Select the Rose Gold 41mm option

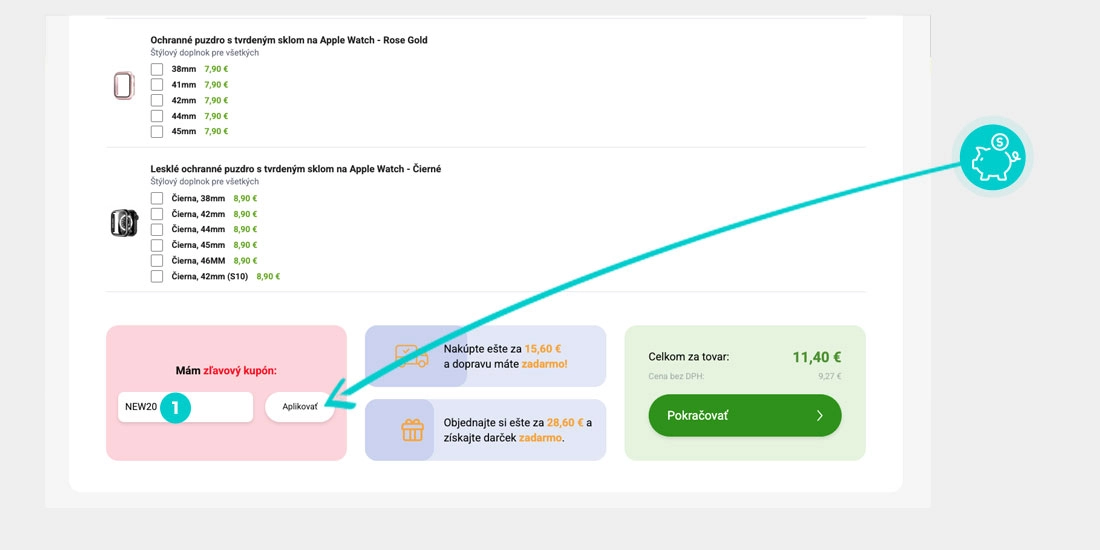coord(157,85)
